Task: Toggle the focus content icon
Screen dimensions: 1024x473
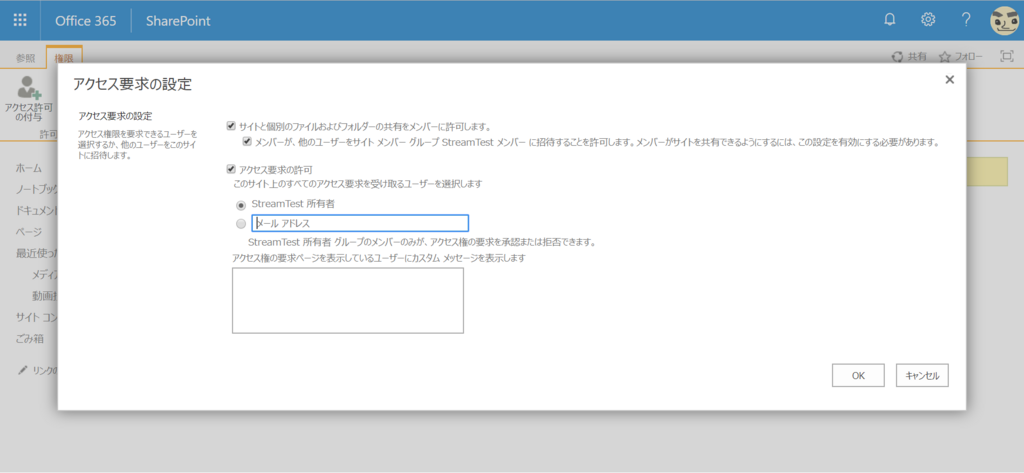Action: pyautogui.click(x=1007, y=56)
